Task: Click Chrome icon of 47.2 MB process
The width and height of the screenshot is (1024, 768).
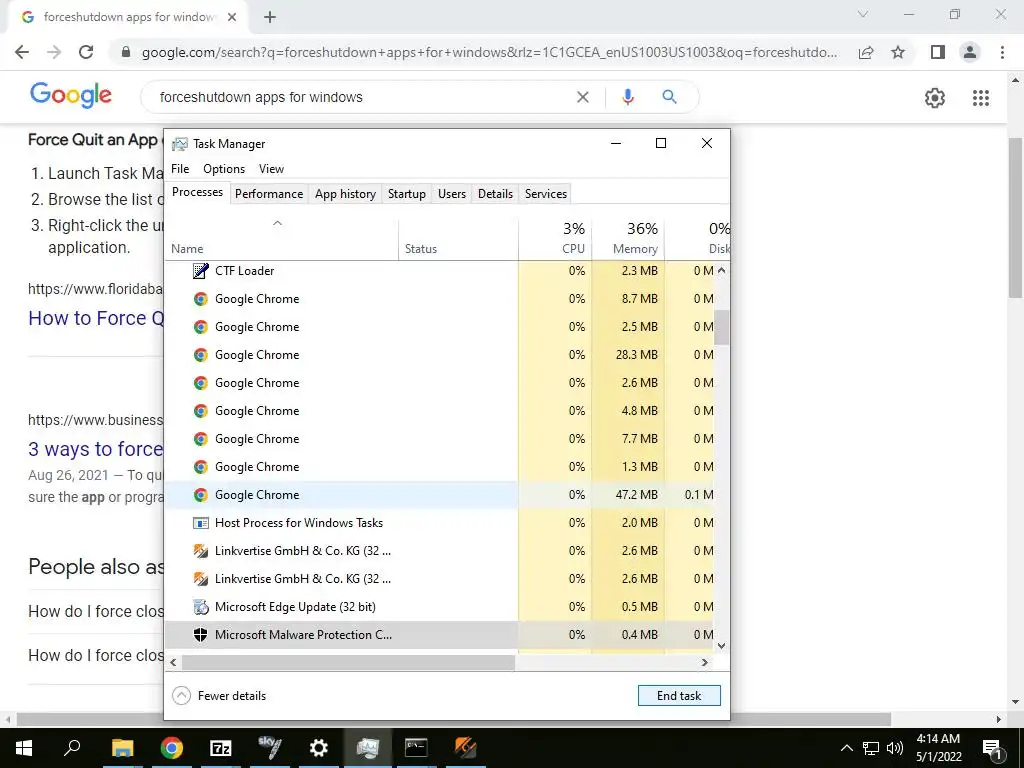Action: [200, 495]
